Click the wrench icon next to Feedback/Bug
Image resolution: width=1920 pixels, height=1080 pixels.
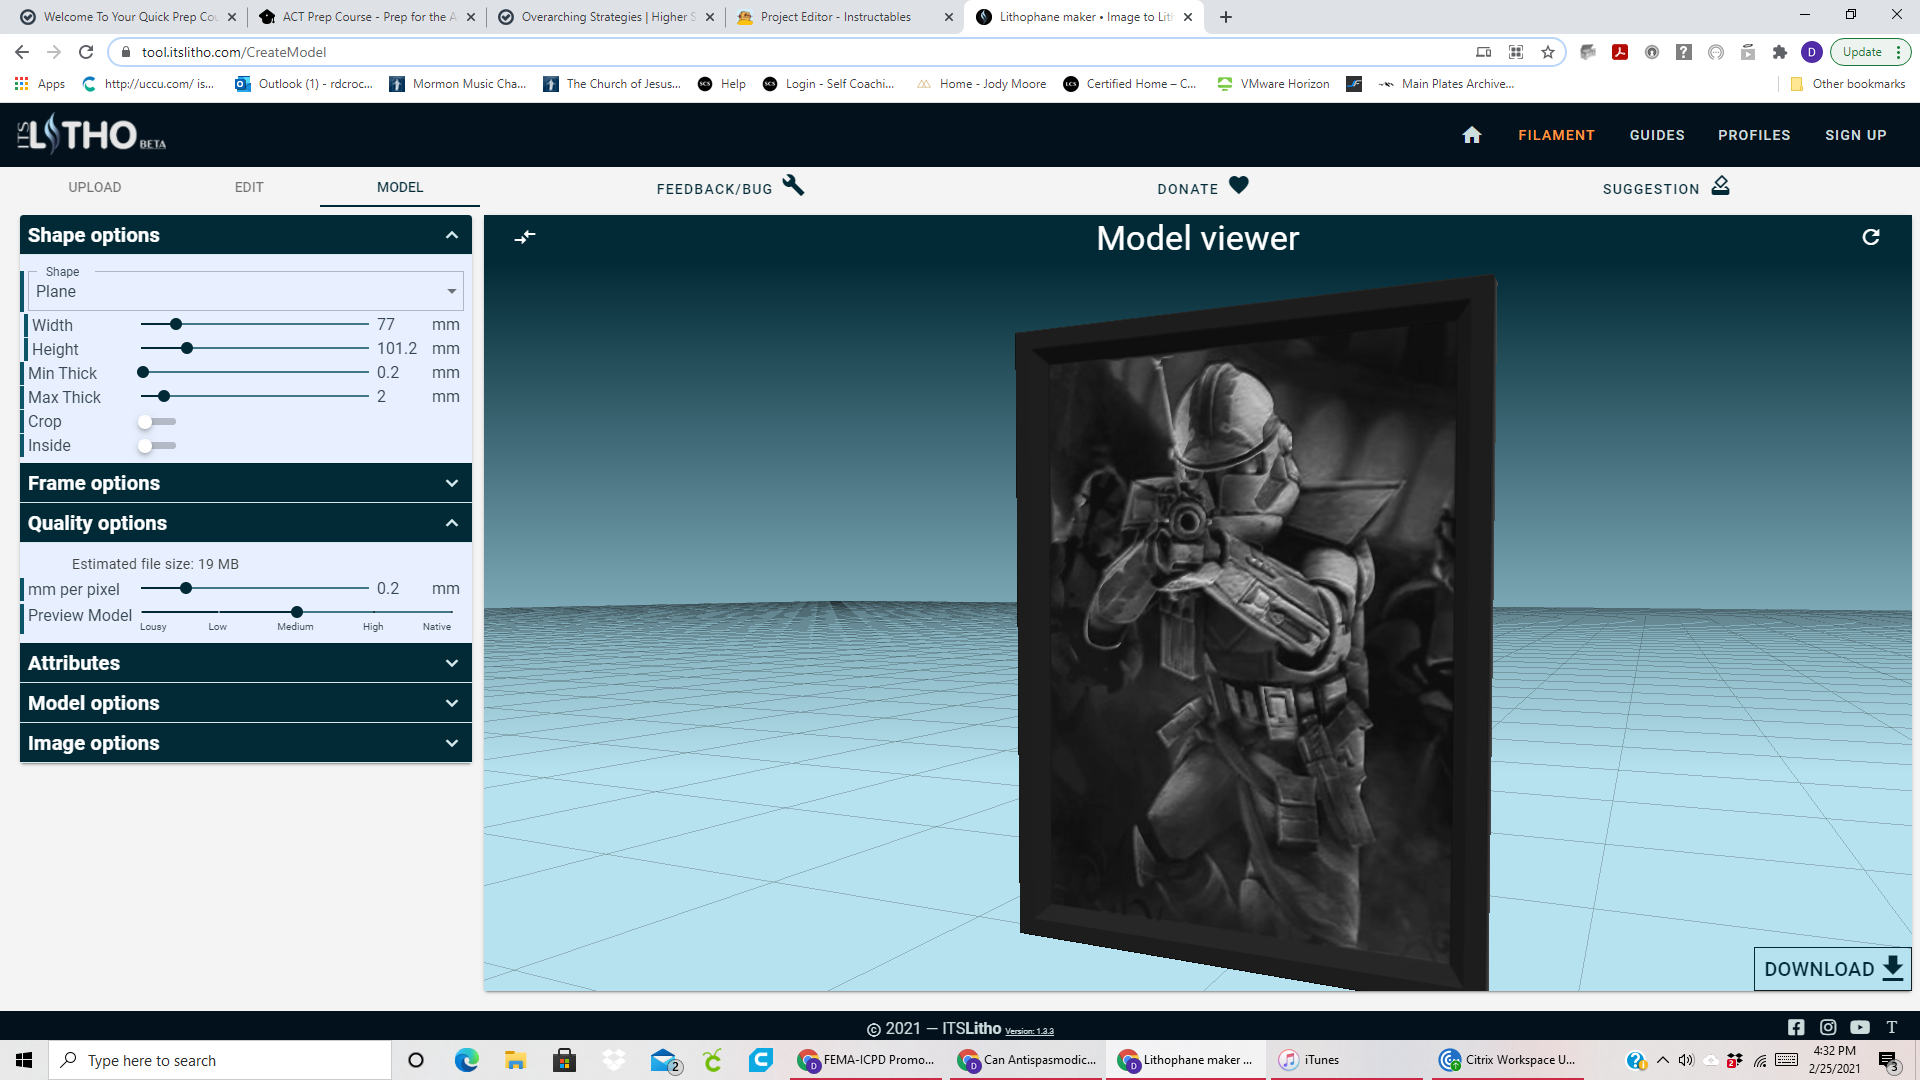[793, 186]
